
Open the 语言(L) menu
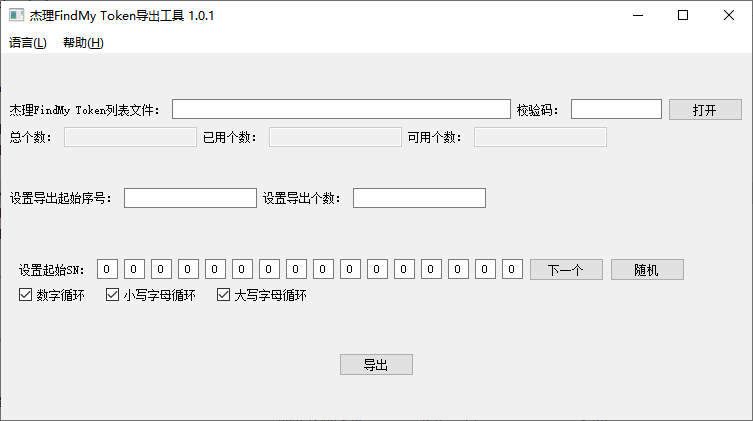(28, 43)
